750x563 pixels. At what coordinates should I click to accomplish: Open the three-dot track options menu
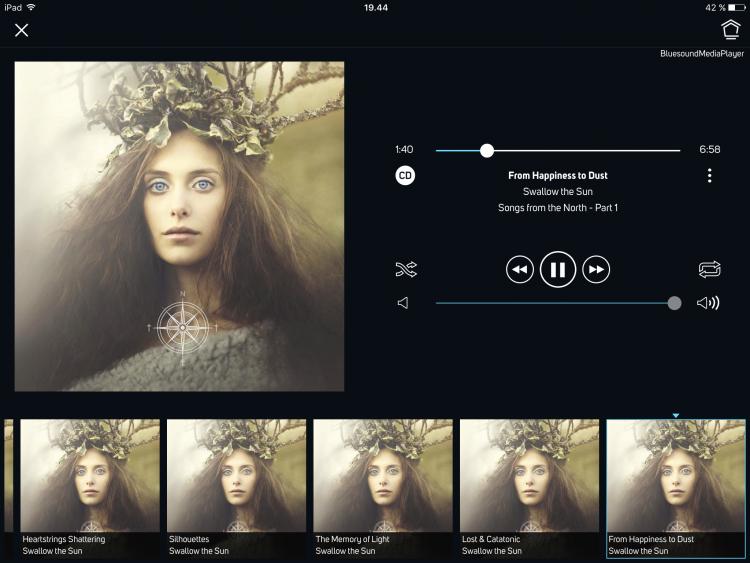click(709, 176)
